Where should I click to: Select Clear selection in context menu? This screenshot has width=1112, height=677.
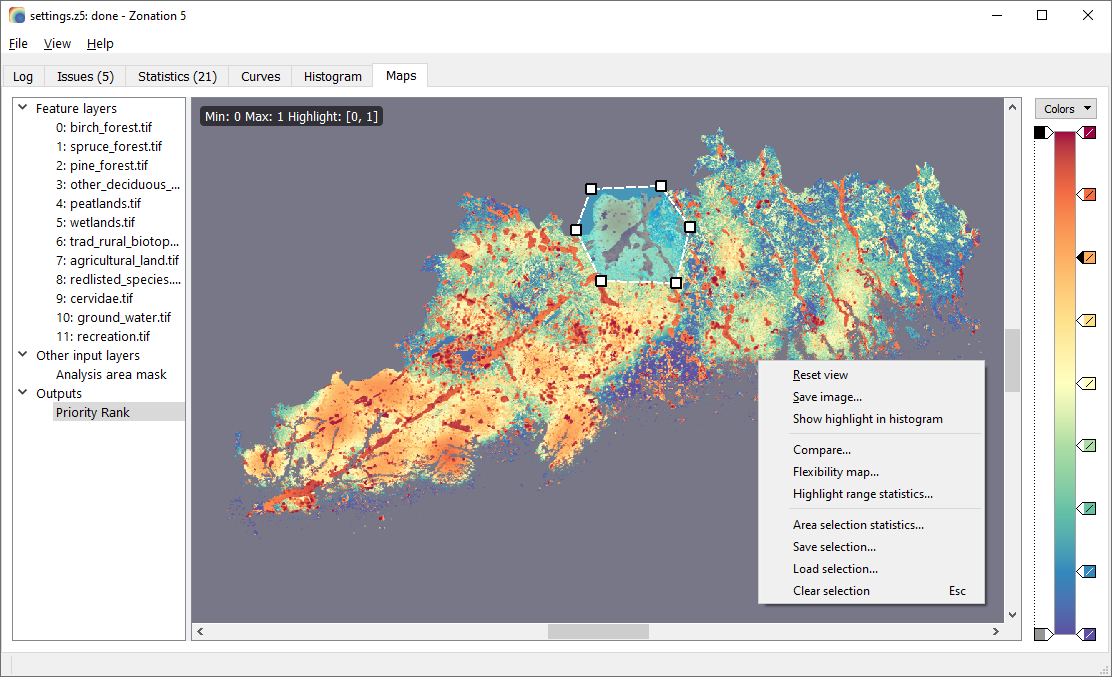click(831, 591)
